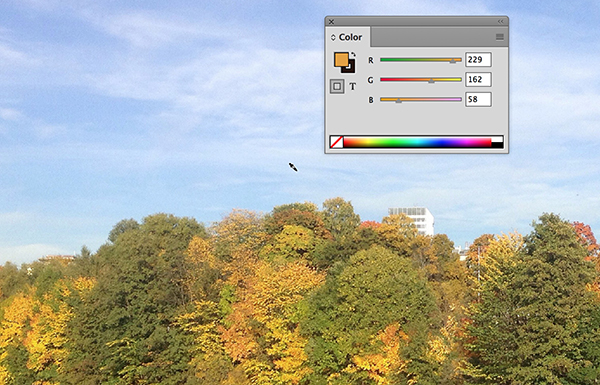Viewport: 600px width, 385px height.
Task: Select the orange Fill swatch
Action: click(341, 60)
